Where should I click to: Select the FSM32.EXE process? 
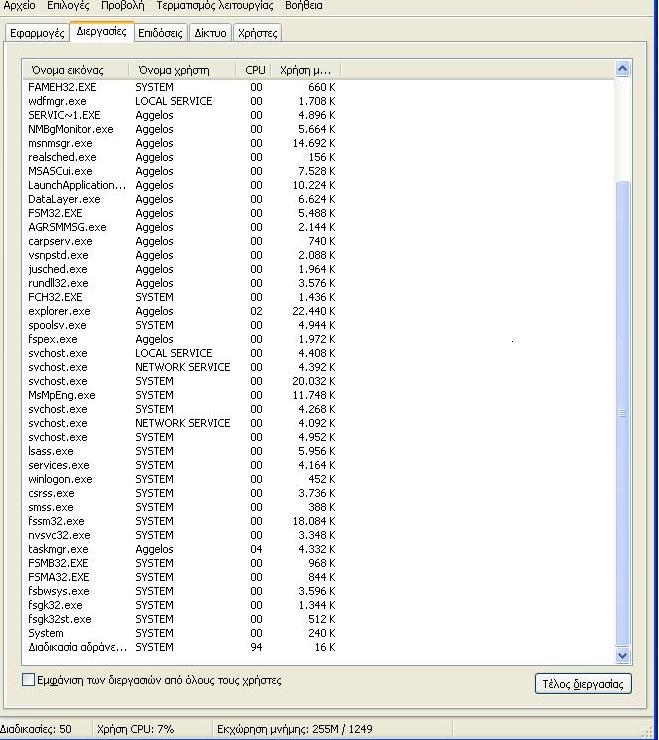181,213
